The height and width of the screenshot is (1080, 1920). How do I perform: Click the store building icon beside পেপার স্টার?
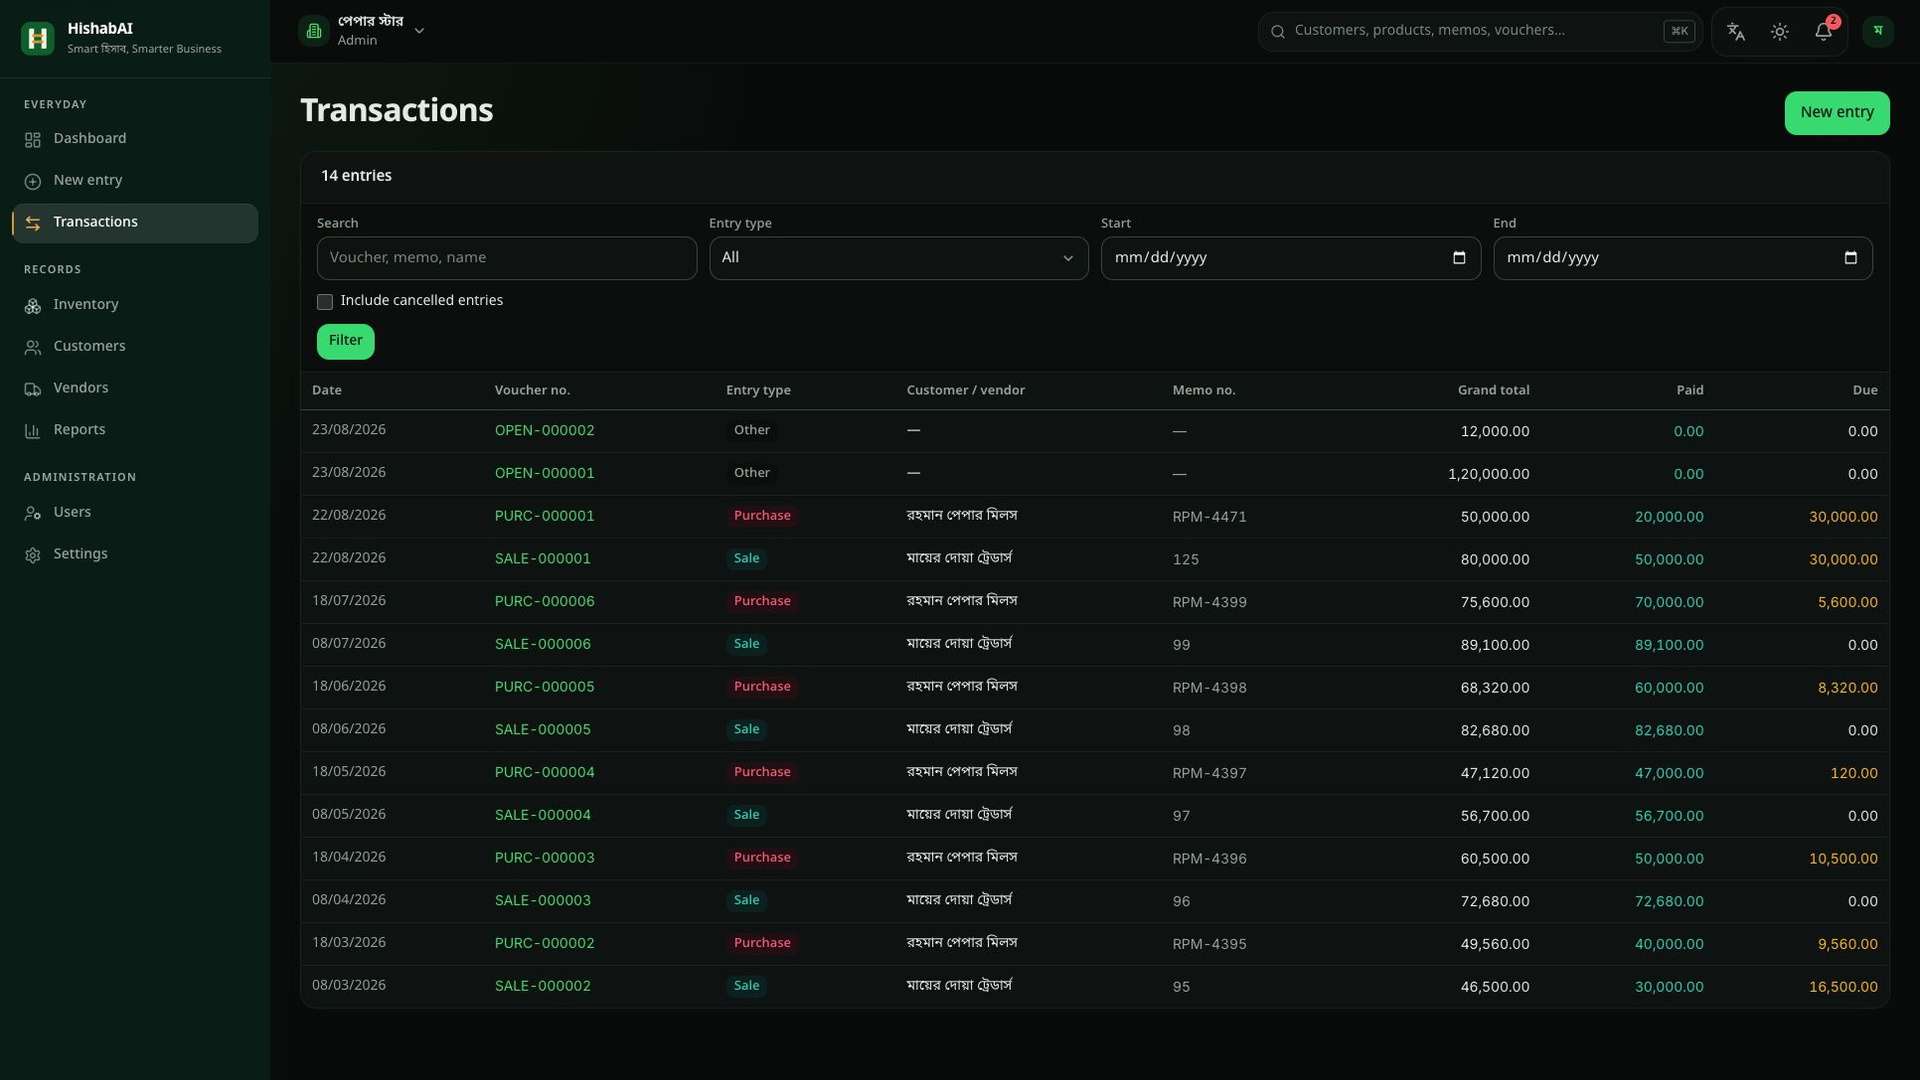point(314,31)
